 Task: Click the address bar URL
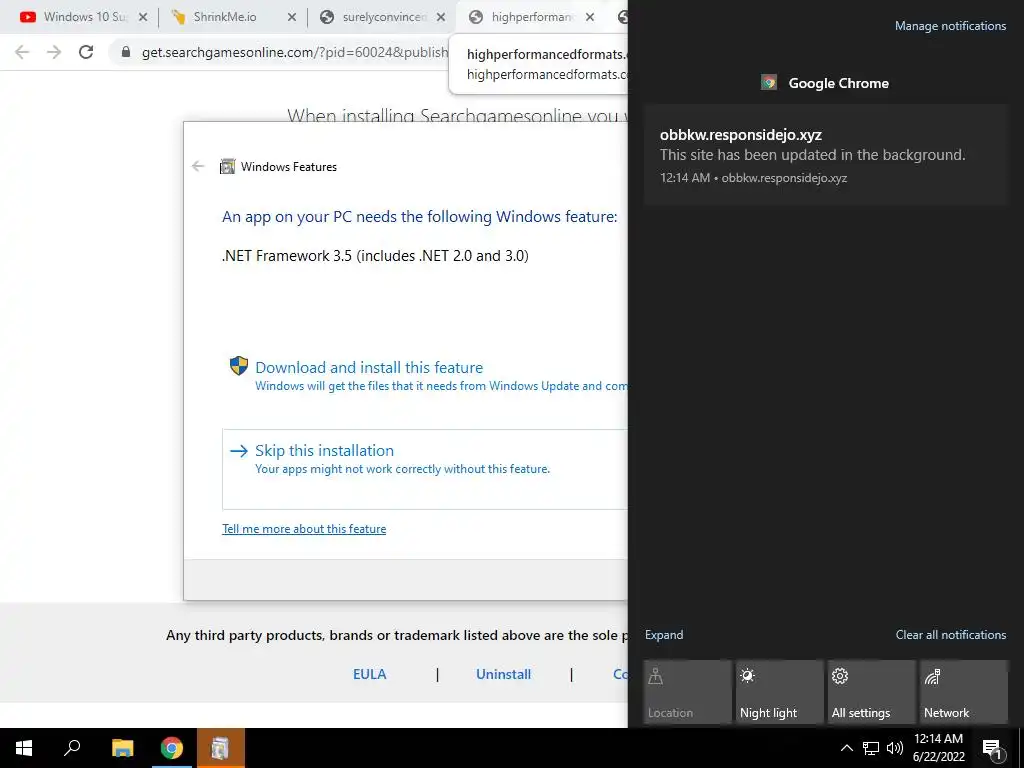pyautogui.click(x=295, y=52)
